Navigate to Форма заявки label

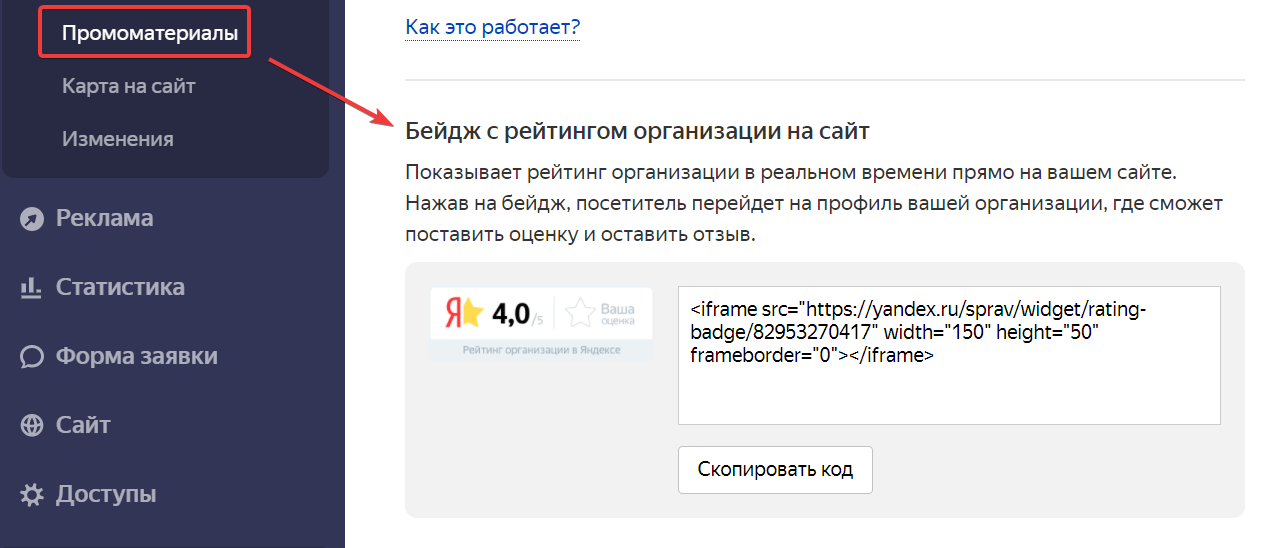point(136,356)
